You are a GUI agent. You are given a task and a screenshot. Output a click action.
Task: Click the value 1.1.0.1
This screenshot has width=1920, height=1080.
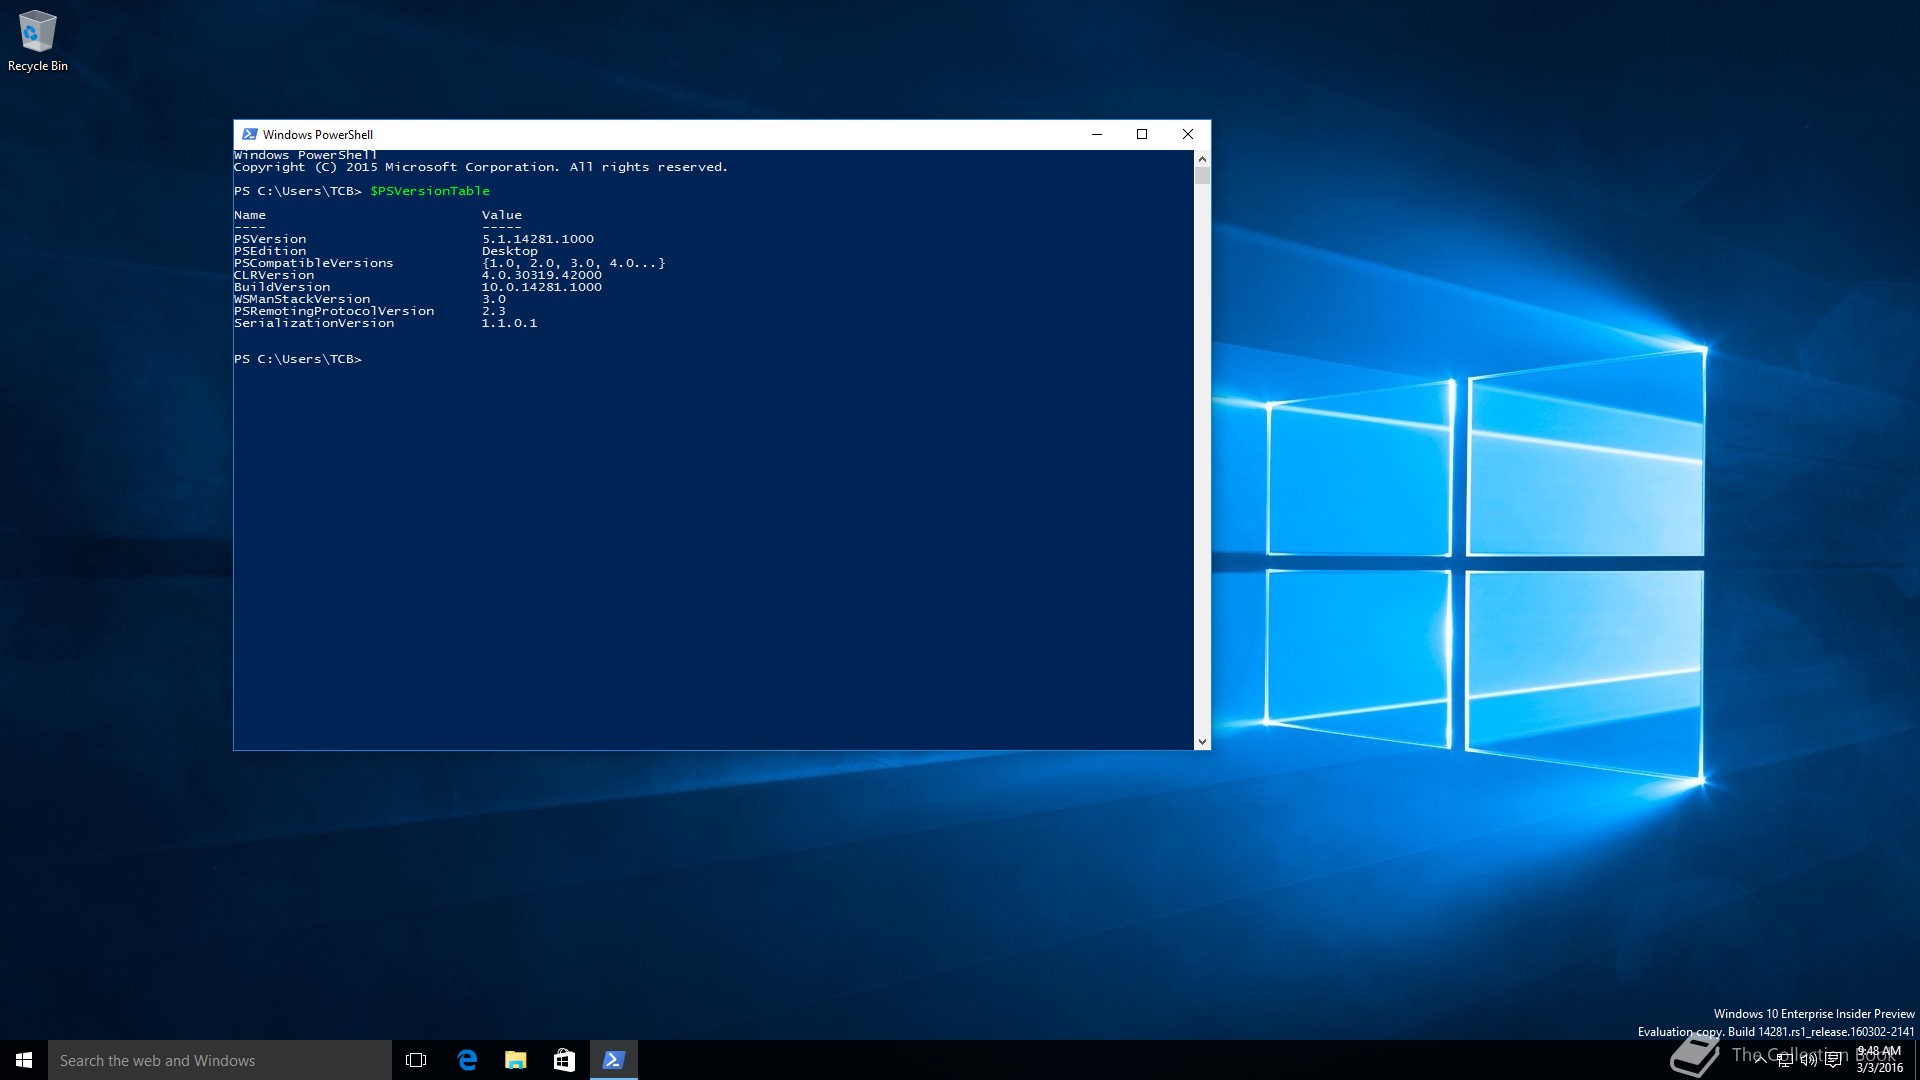click(510, 323)
